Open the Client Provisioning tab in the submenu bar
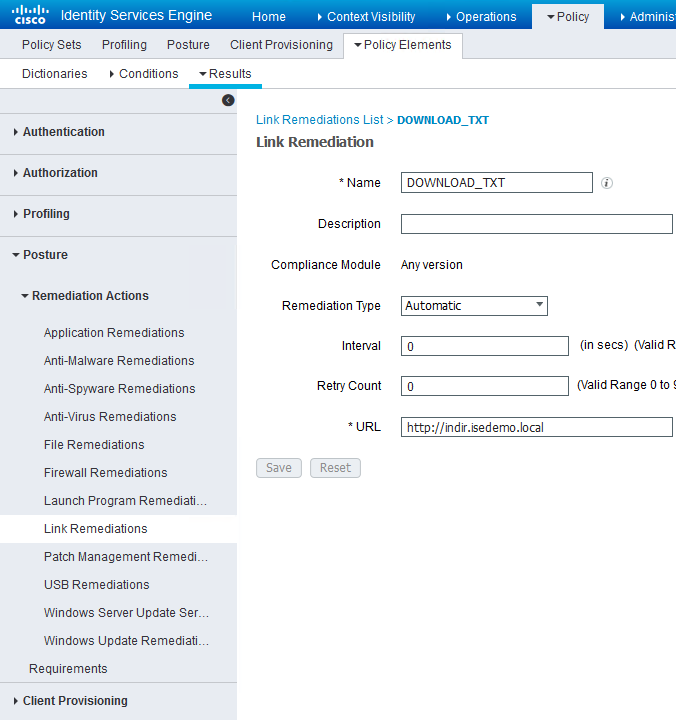The image size is (676, 720). coord(282,45)
